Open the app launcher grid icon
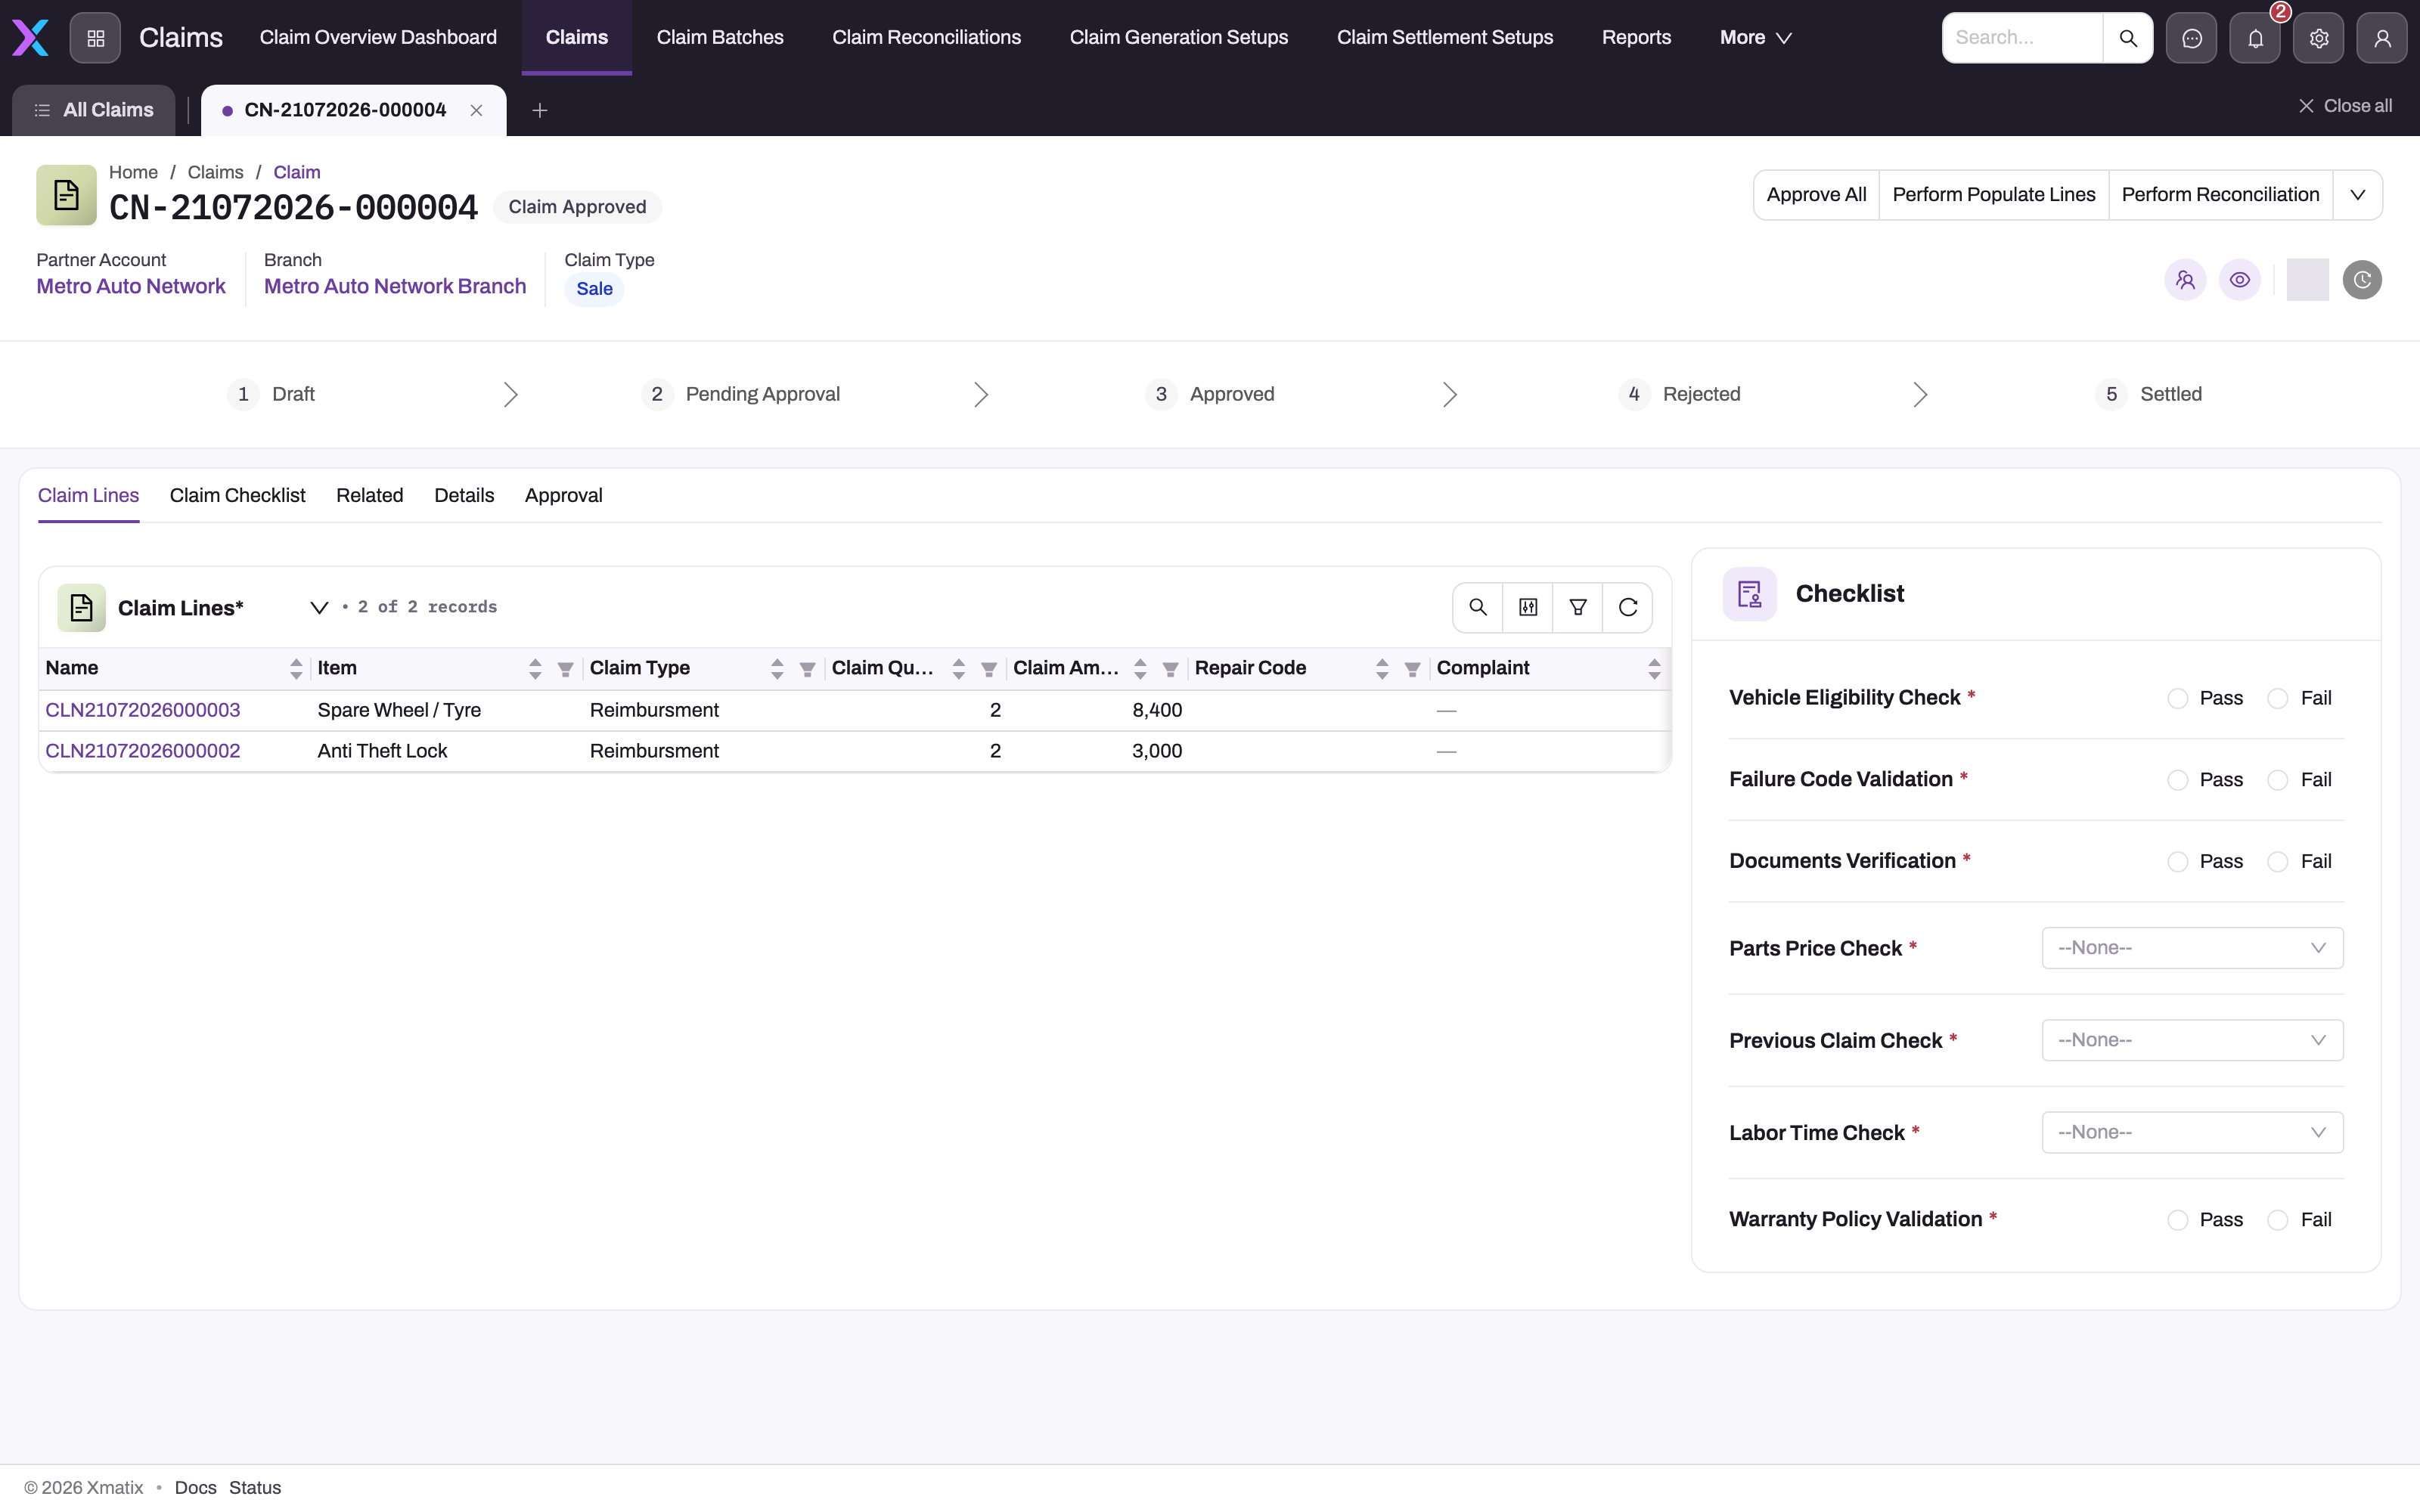Screen dimensions: 2420x1512 click(95, 38)
